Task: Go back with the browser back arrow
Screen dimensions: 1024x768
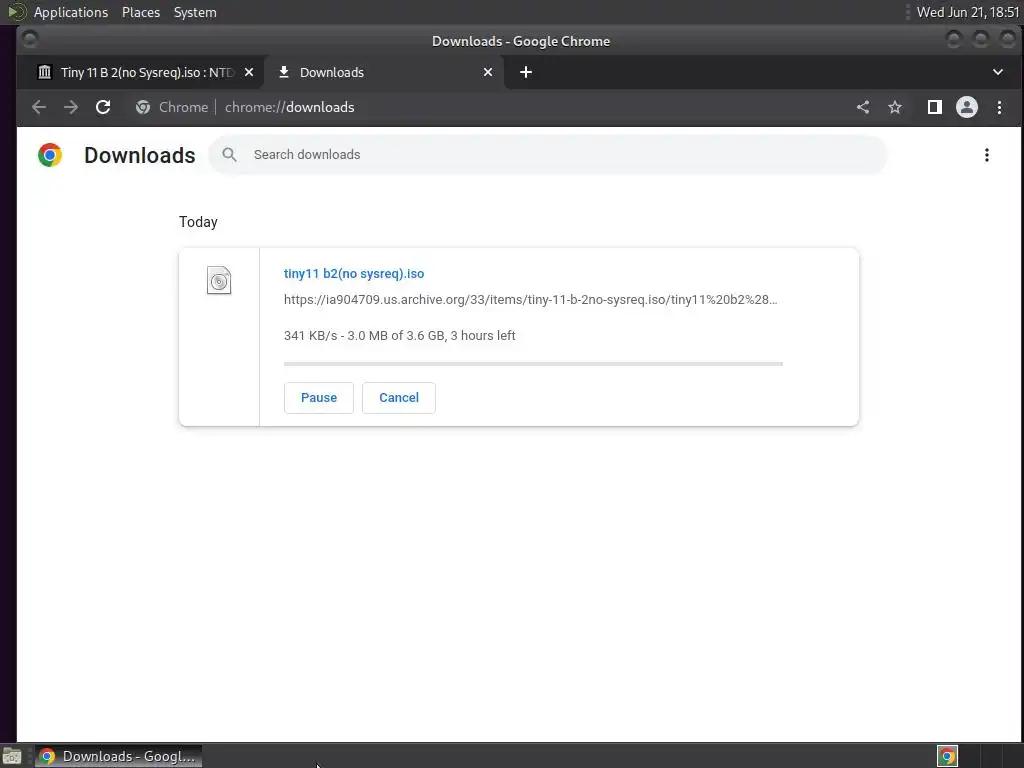Action: click(39, 107)
